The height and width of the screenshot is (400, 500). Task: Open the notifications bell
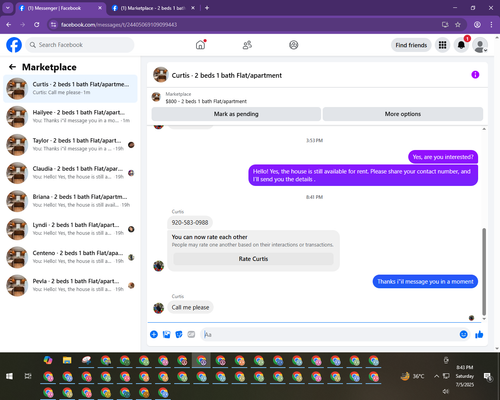tap(461, 45)
